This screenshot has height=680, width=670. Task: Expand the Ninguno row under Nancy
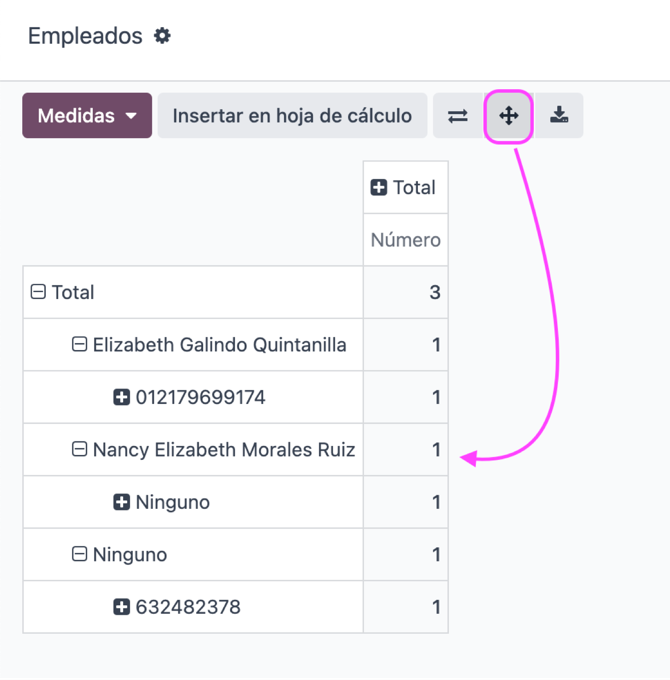coord(121,502)
